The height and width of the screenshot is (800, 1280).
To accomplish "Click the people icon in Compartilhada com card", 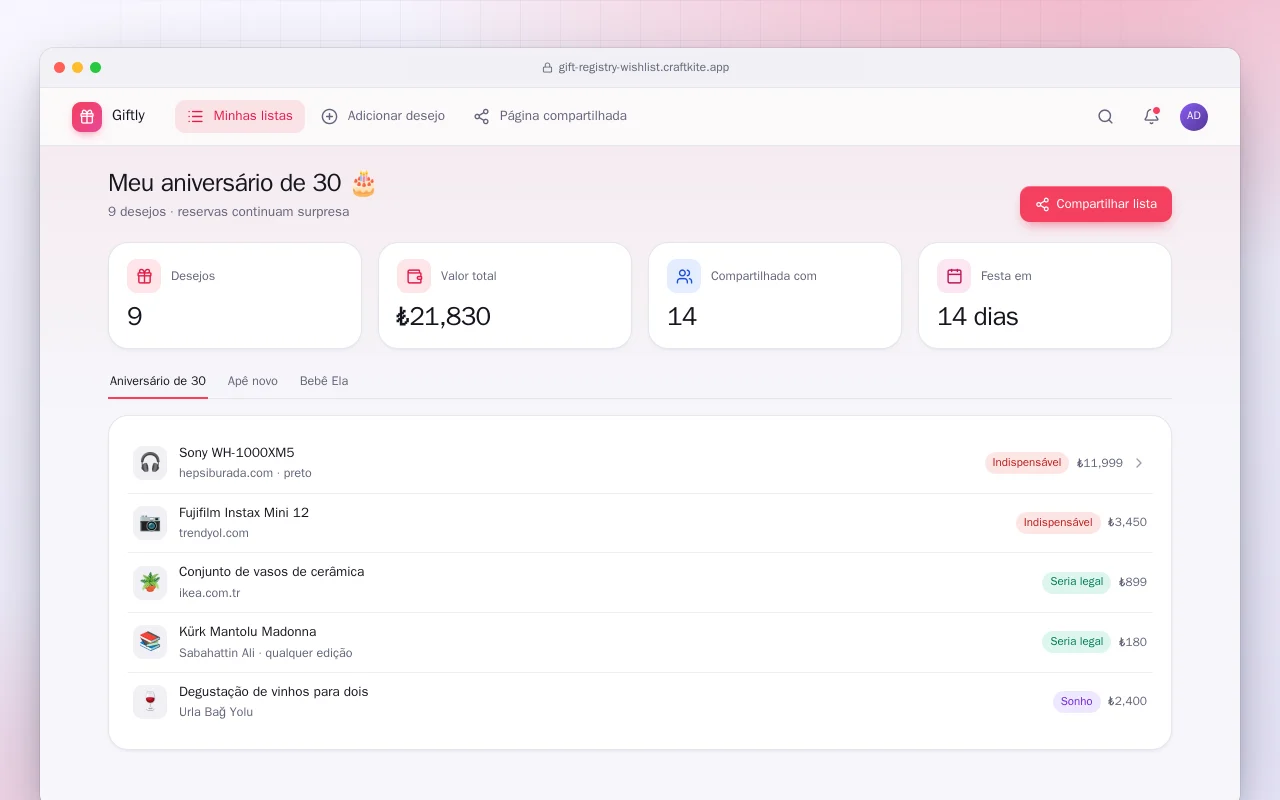I will point(684,276).
